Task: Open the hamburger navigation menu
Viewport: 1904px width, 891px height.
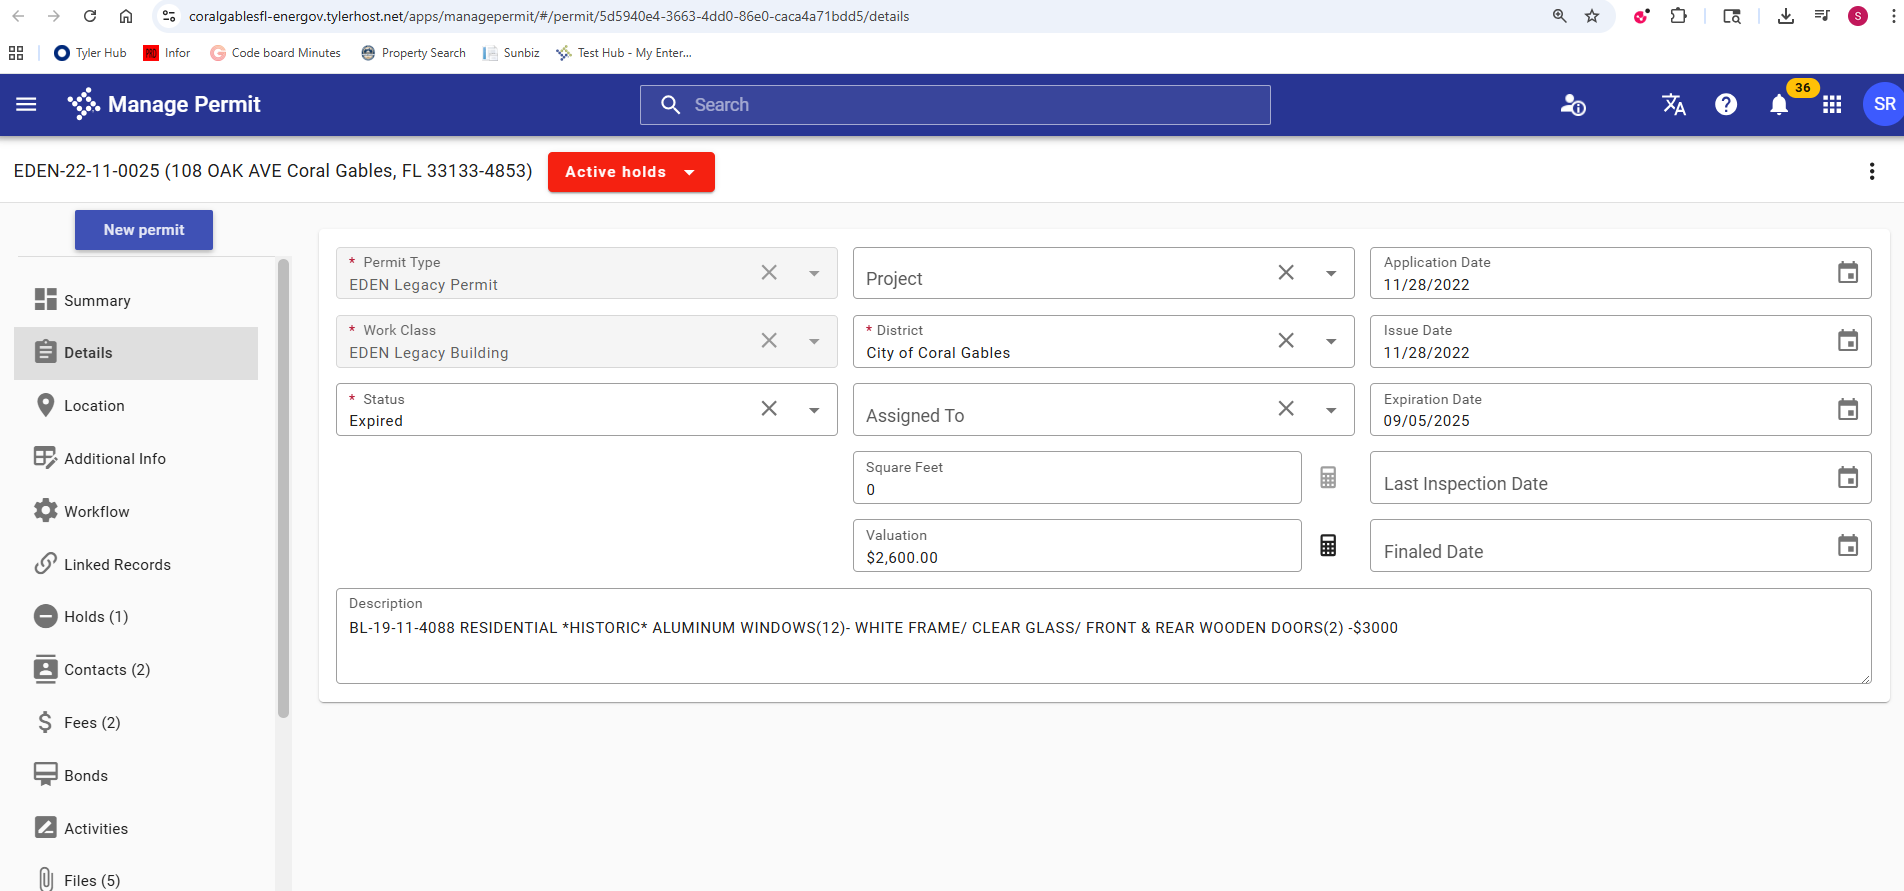Action: click(27, 105)
